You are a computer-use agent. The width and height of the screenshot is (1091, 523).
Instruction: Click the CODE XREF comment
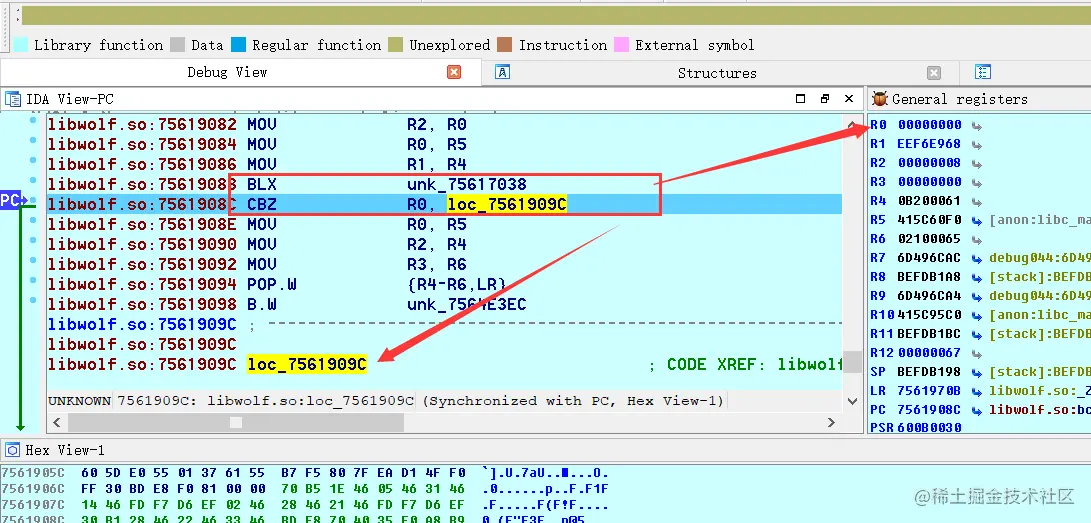744,364
